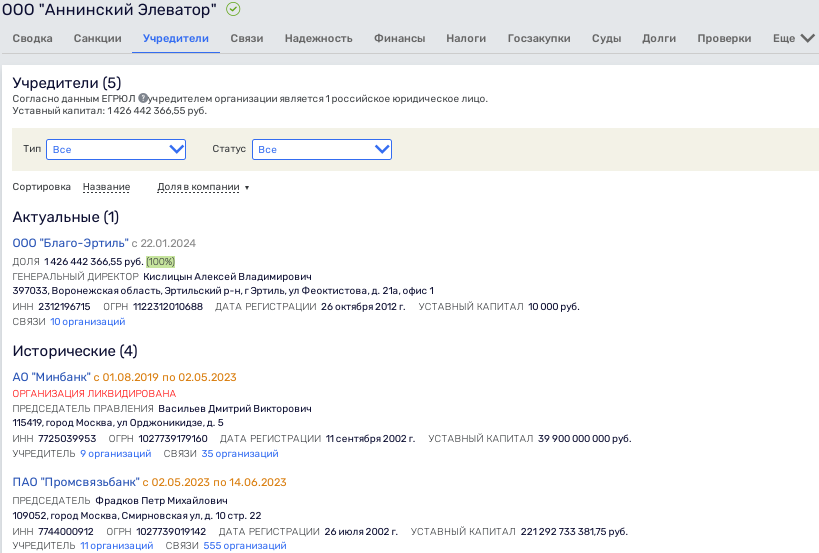
Task: Click chairman name Фрадков Петр Михайлович
Action: click(161, 501)
